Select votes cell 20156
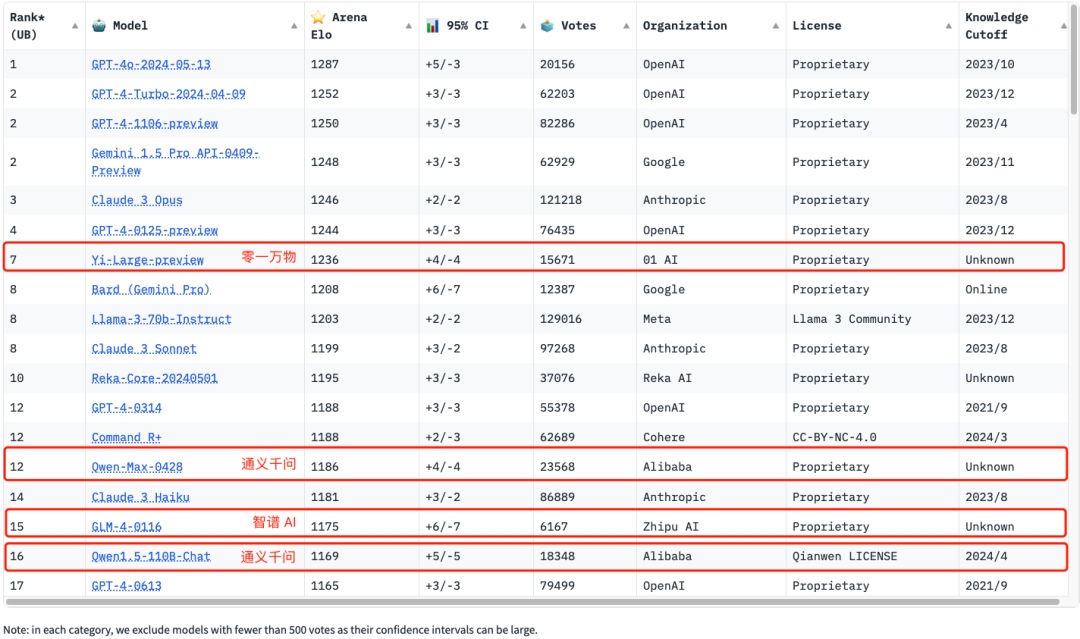This screenshot has height=639, width=1080. click(557, 64)
